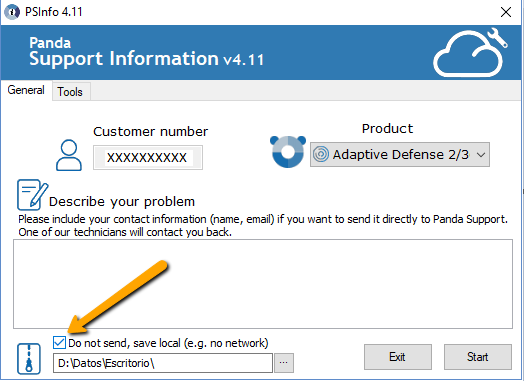
Task: Focus the Customer number input field
Action: click(x=148, y=157)
